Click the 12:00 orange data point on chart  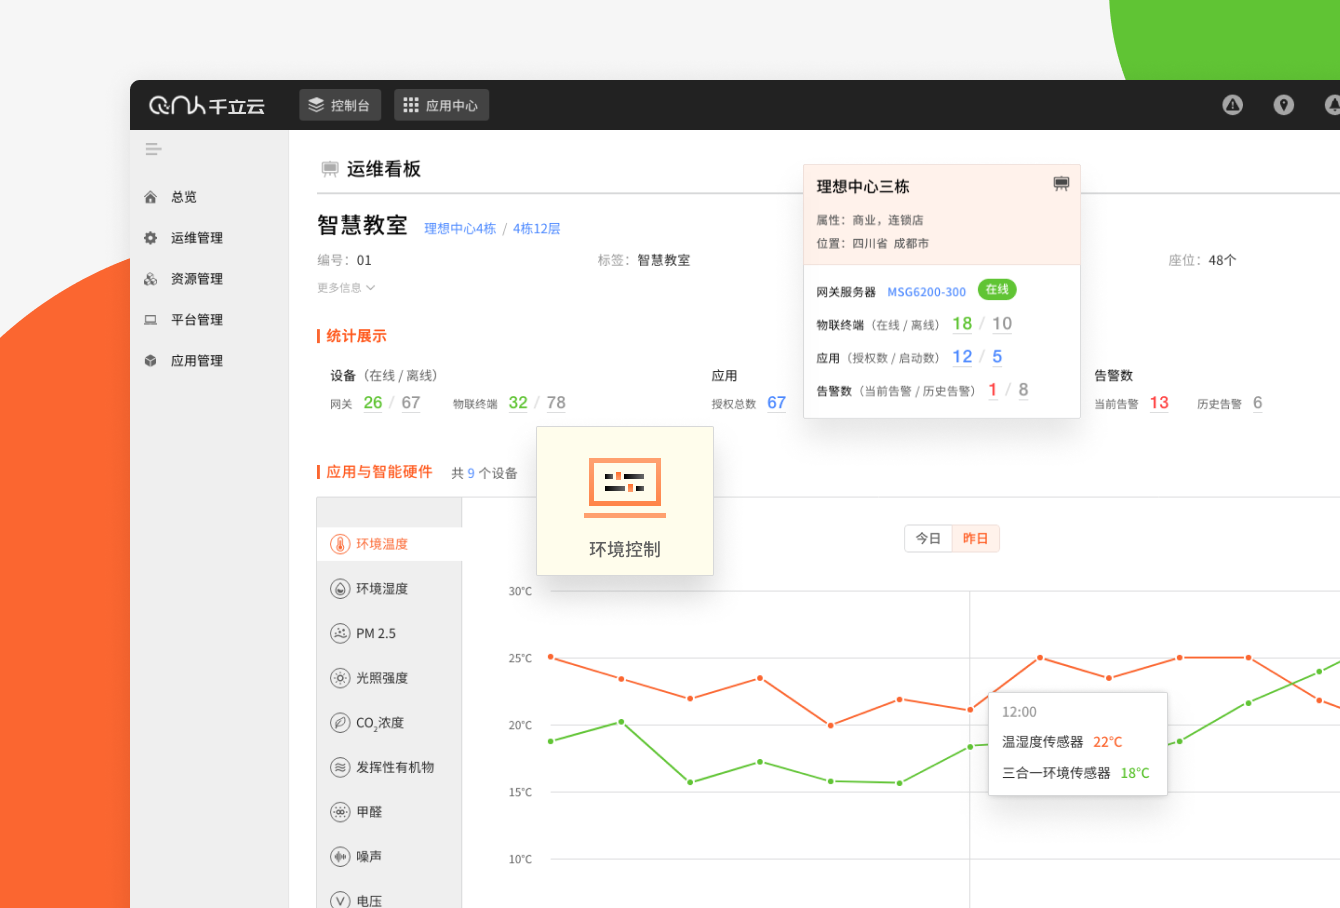click(x=970, y=710)
